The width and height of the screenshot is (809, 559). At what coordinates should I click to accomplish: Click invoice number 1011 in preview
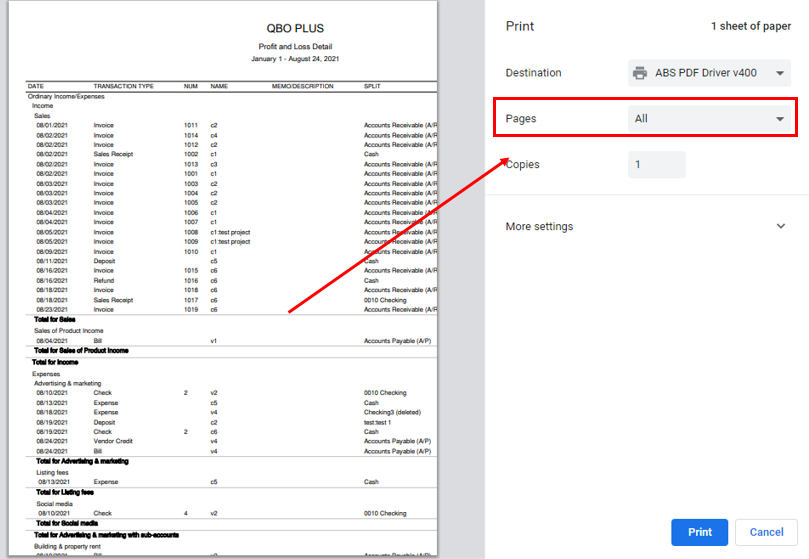(x=191, y=125)
